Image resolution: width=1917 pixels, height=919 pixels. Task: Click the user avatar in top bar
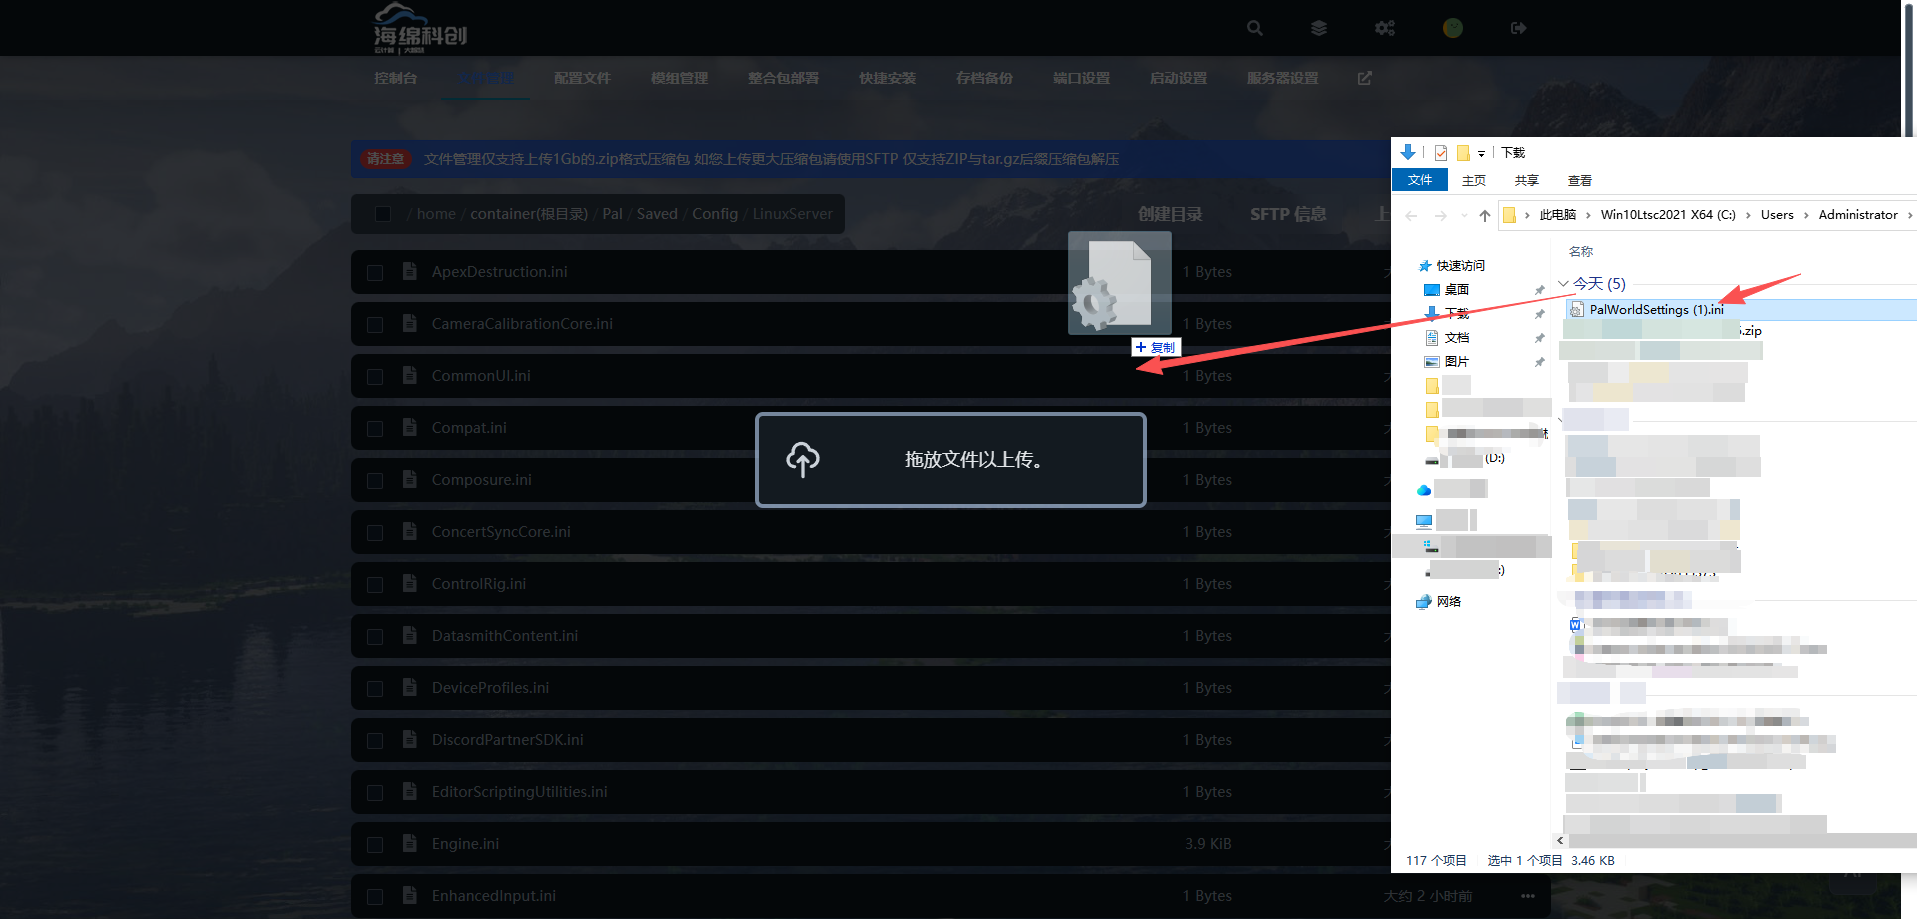click(x=1452, y=28)
